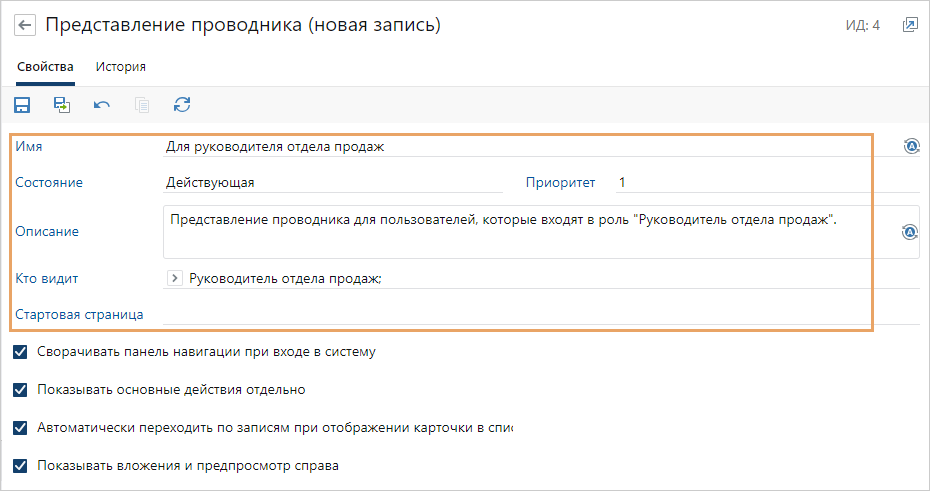Click the 'Стартовая страница' link label
930x491 pixels.
79,314
